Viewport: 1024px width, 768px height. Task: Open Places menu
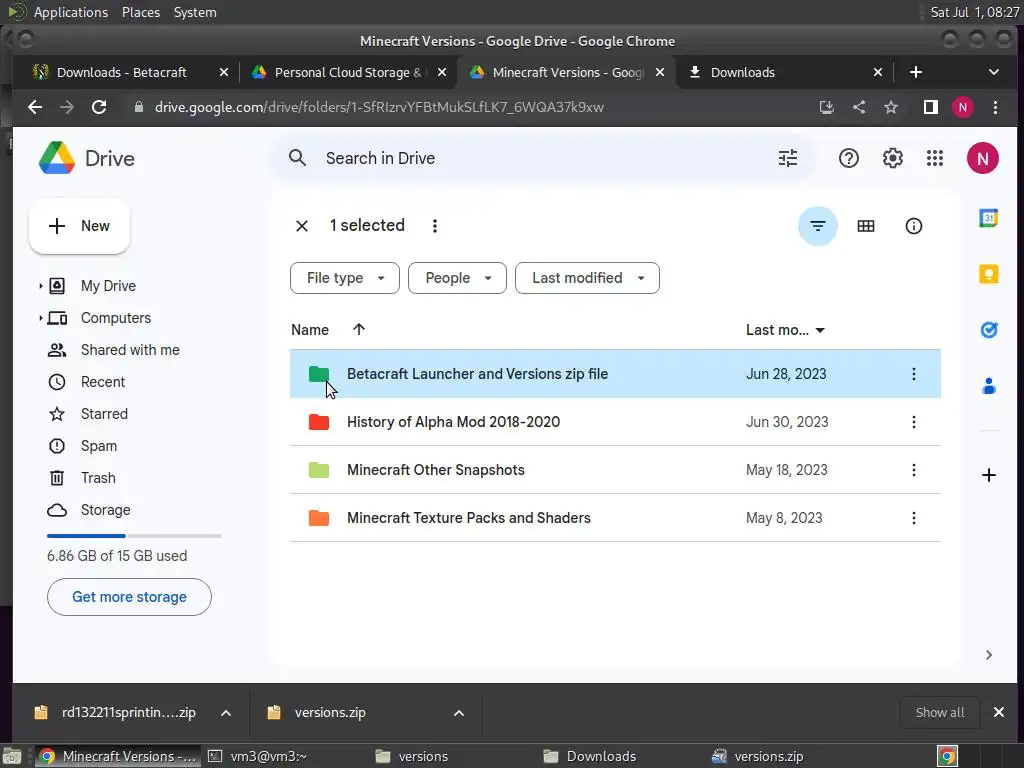pos(140,12)
